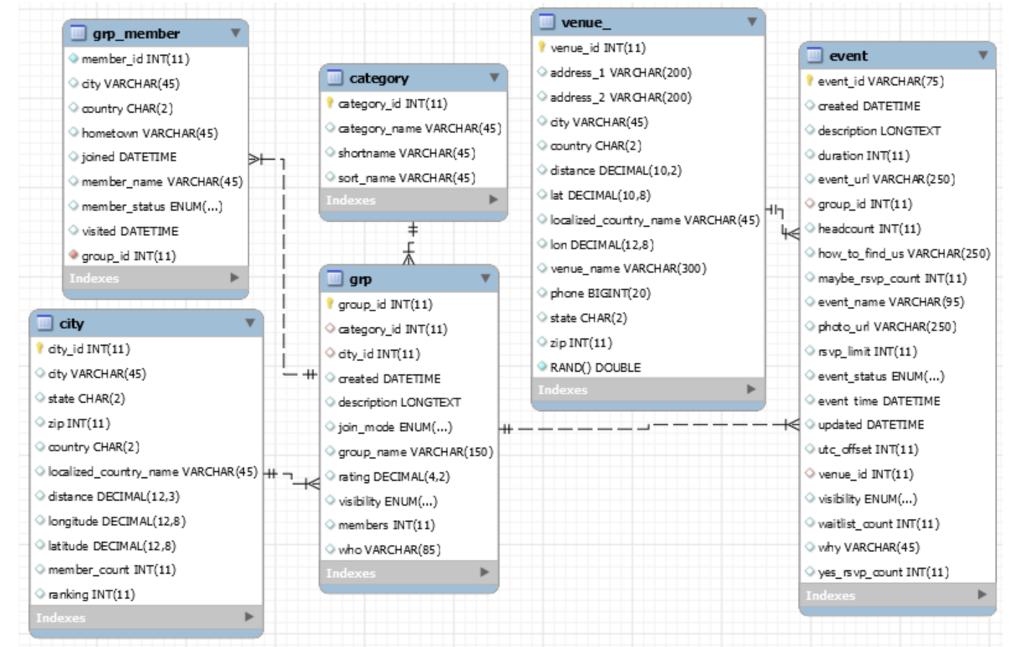Collapse the event table using its header arrow

click(x=983, y=57)
